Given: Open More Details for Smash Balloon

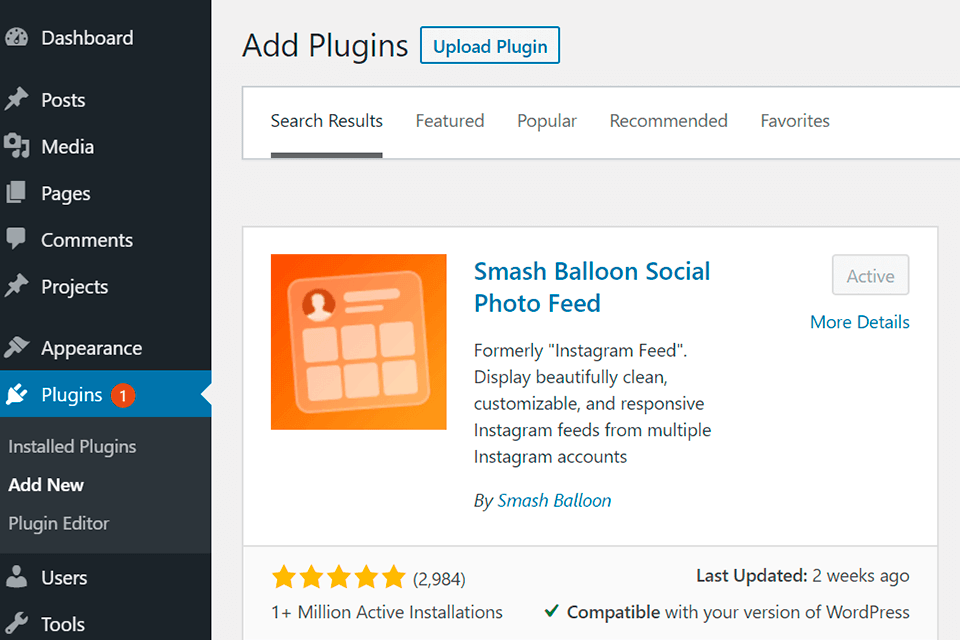Looking at the screenshot, I should (x=860, y=322).
